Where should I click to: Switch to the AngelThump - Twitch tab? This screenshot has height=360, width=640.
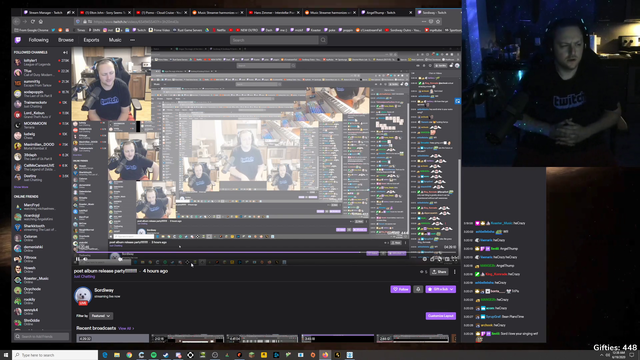tap(386, 13)
